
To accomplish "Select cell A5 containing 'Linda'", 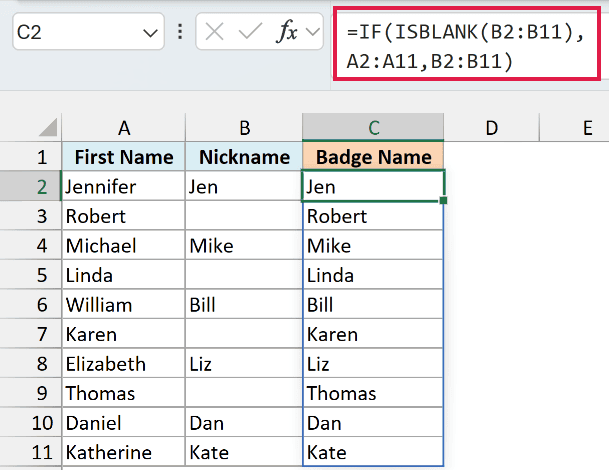I will [x=124, y=275].
